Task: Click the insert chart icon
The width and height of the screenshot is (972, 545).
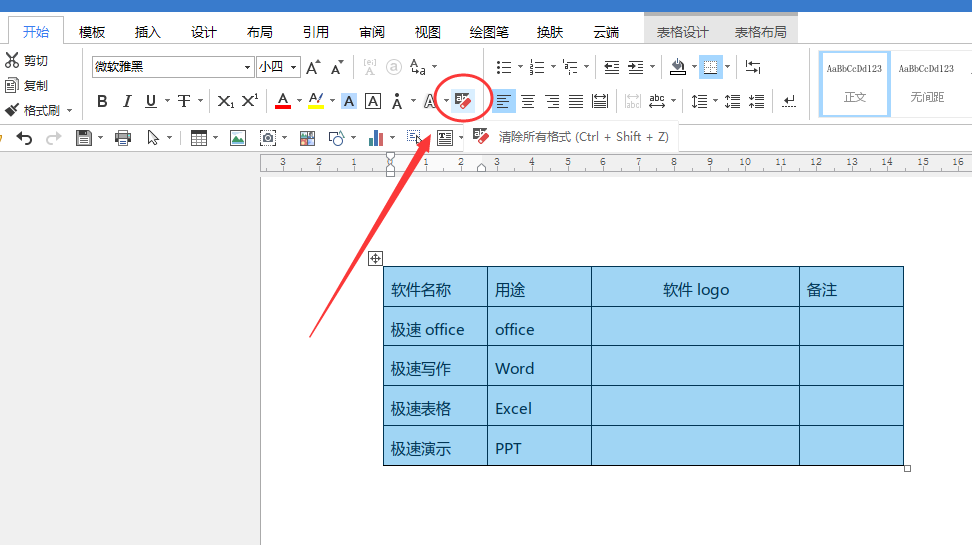Action: coord(376,138)
